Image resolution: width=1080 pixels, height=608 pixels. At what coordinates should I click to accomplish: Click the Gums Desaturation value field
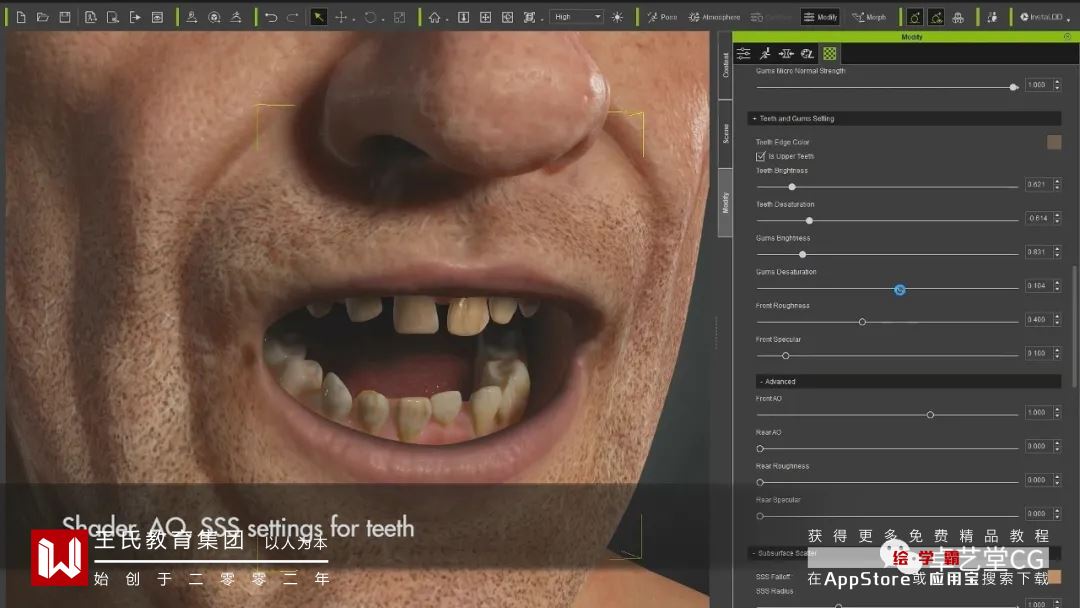pyautogui.click(x=1038, y=286)
